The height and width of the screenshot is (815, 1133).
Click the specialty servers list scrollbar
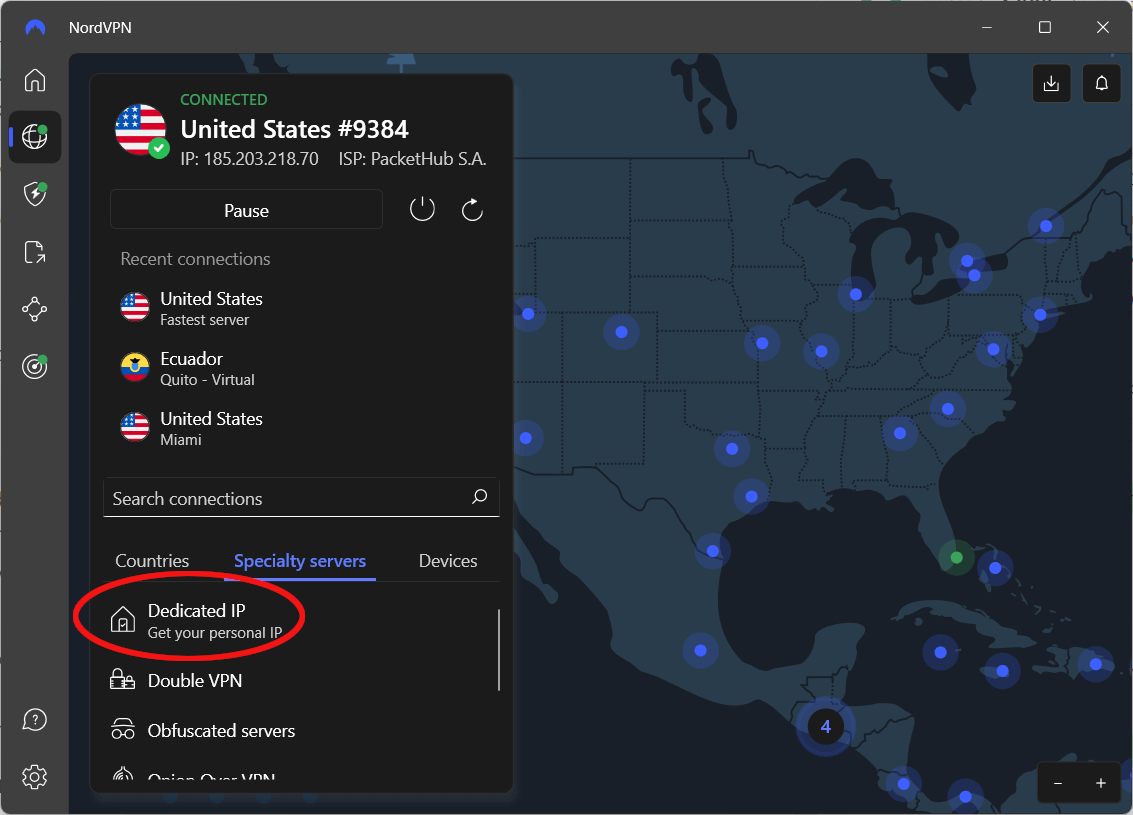coord(499,650)
